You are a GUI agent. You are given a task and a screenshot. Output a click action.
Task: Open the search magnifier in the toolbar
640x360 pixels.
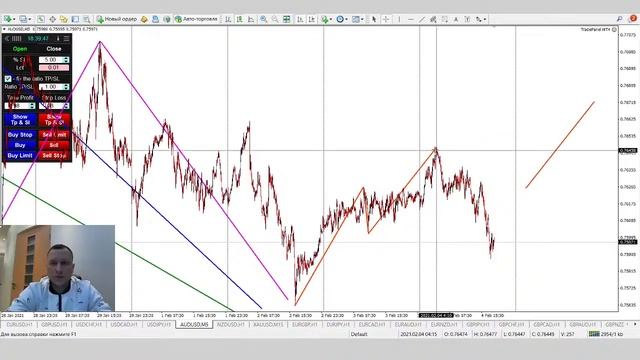620,19
